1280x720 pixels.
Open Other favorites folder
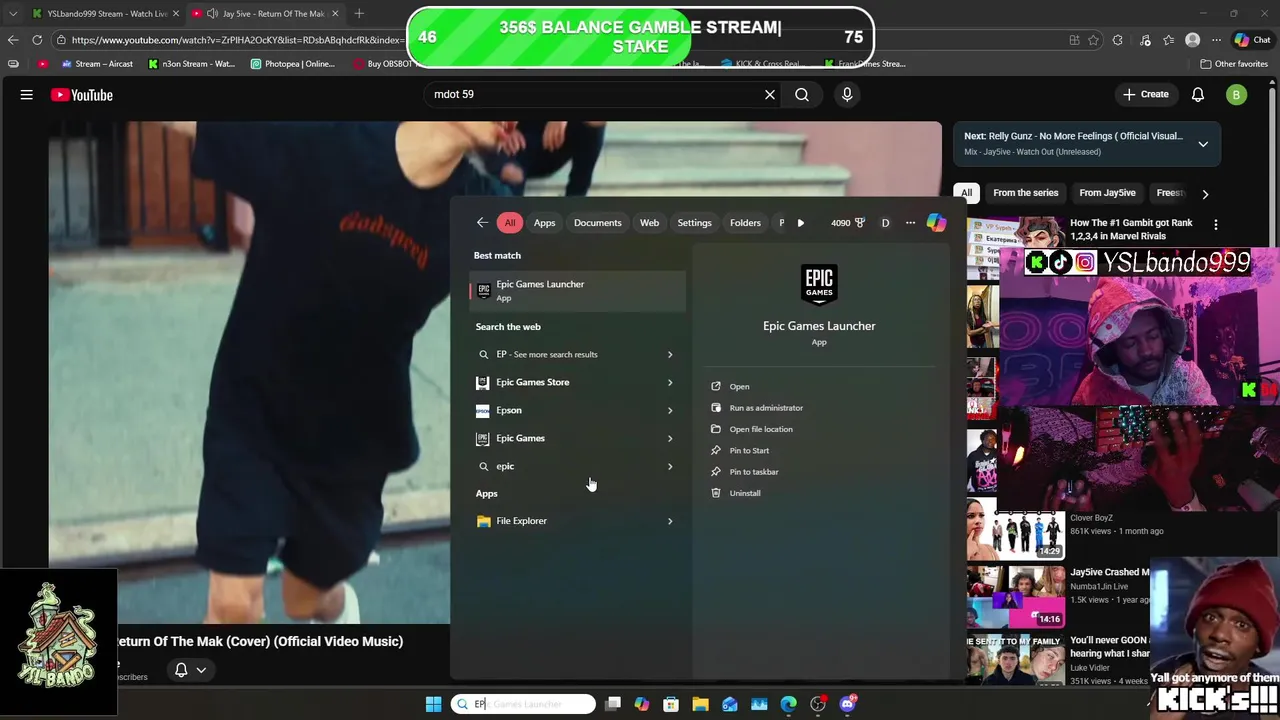pos(1234,64)
